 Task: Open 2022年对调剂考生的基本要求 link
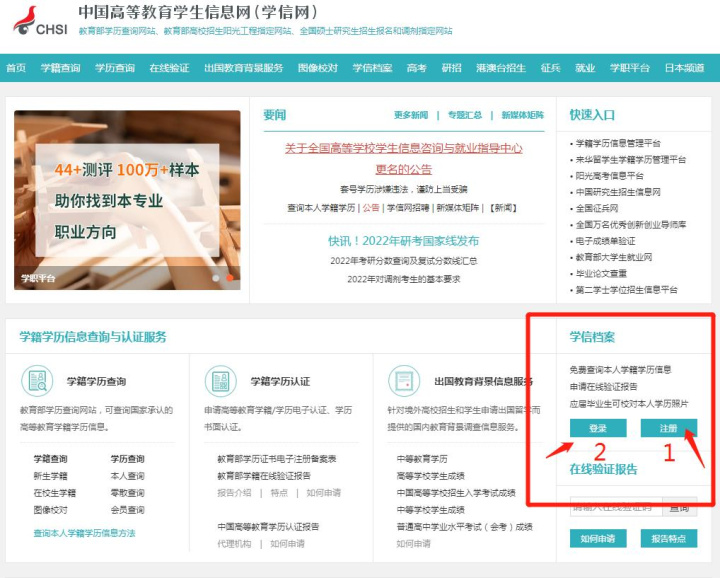(x=404, y=279)
